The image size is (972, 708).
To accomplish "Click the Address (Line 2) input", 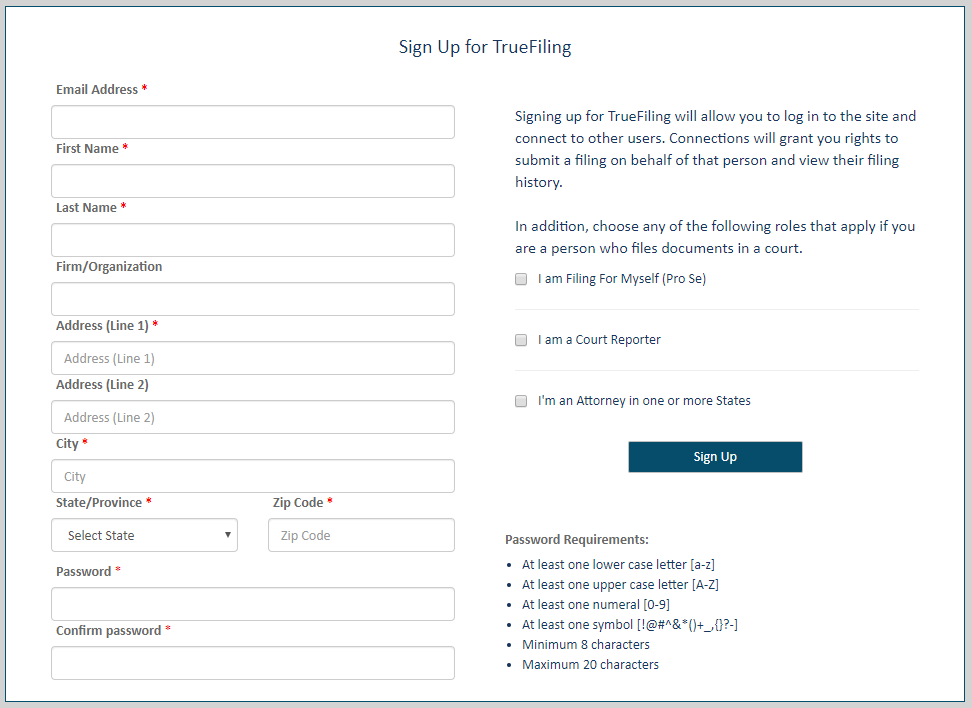I will [252, 417].
